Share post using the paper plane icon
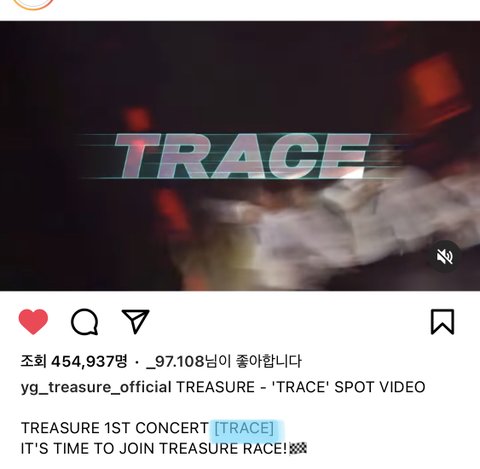This screenshot has height=469, width=480. (x=135, y=321)
